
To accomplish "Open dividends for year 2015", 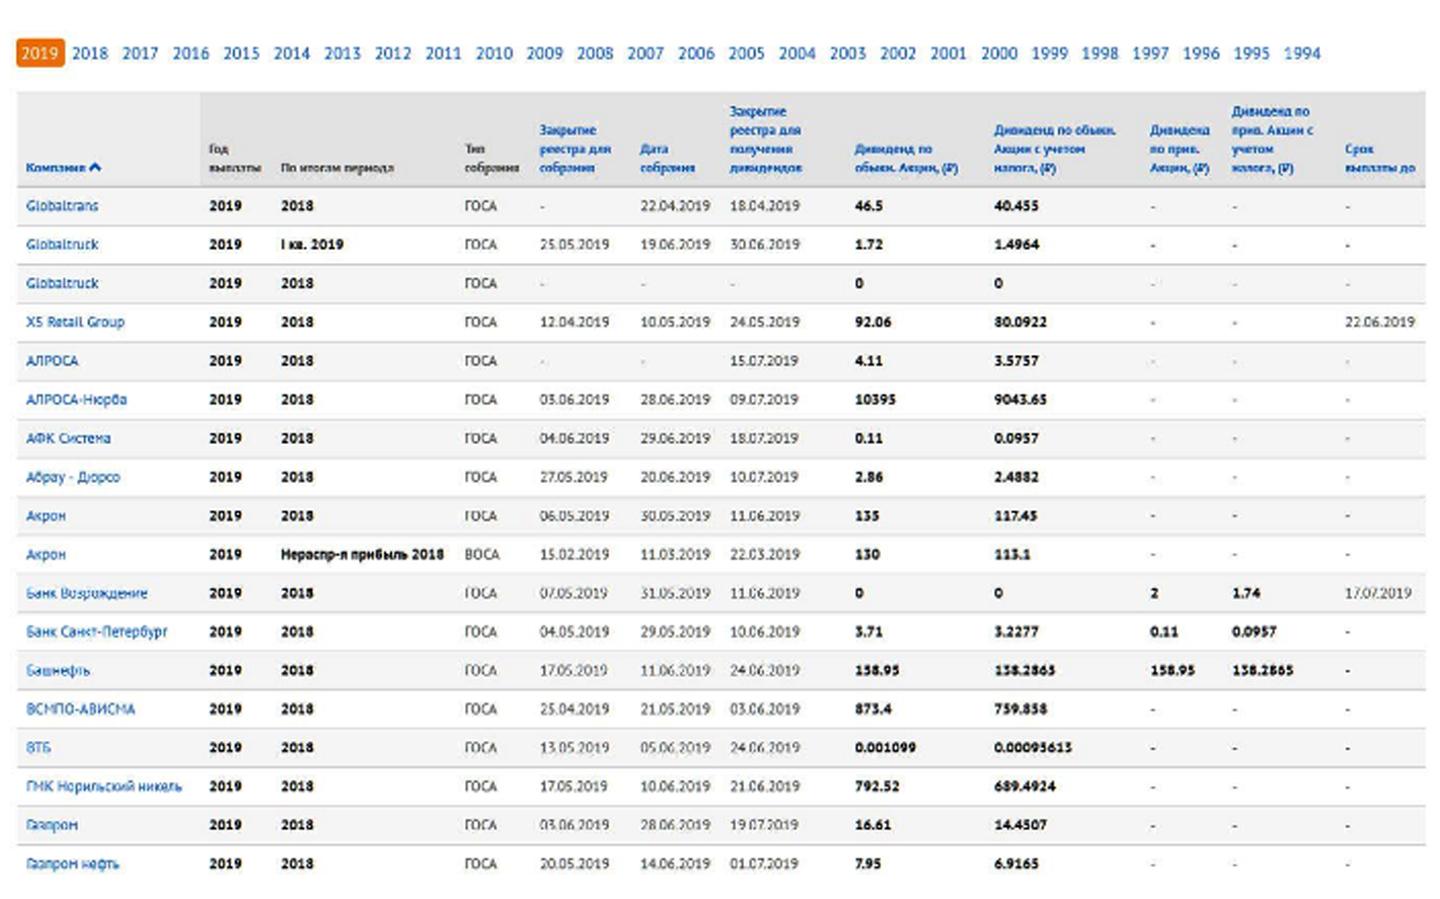I will click(x=241, y=53).
